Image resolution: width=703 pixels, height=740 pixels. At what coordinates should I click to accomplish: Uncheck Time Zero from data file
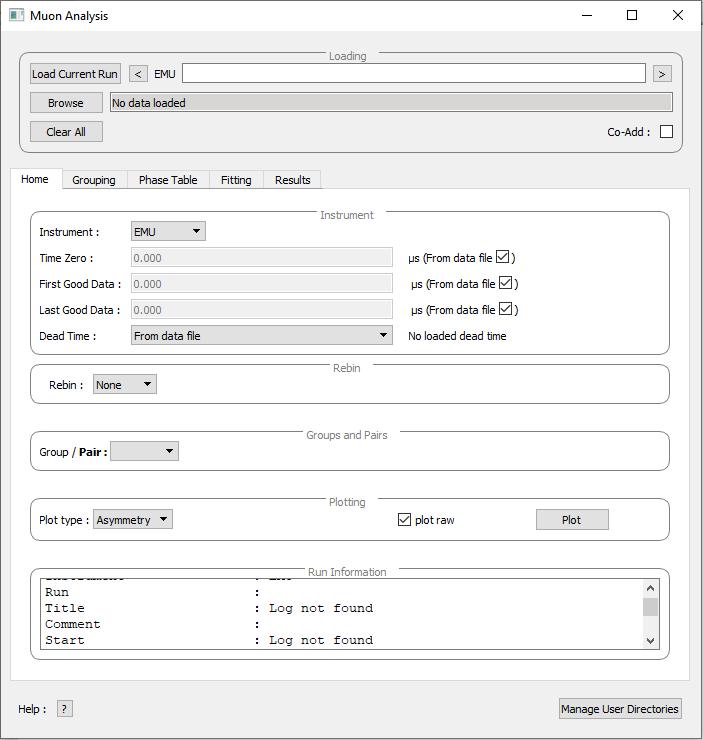pyautogui.click(x=504, y=257)
